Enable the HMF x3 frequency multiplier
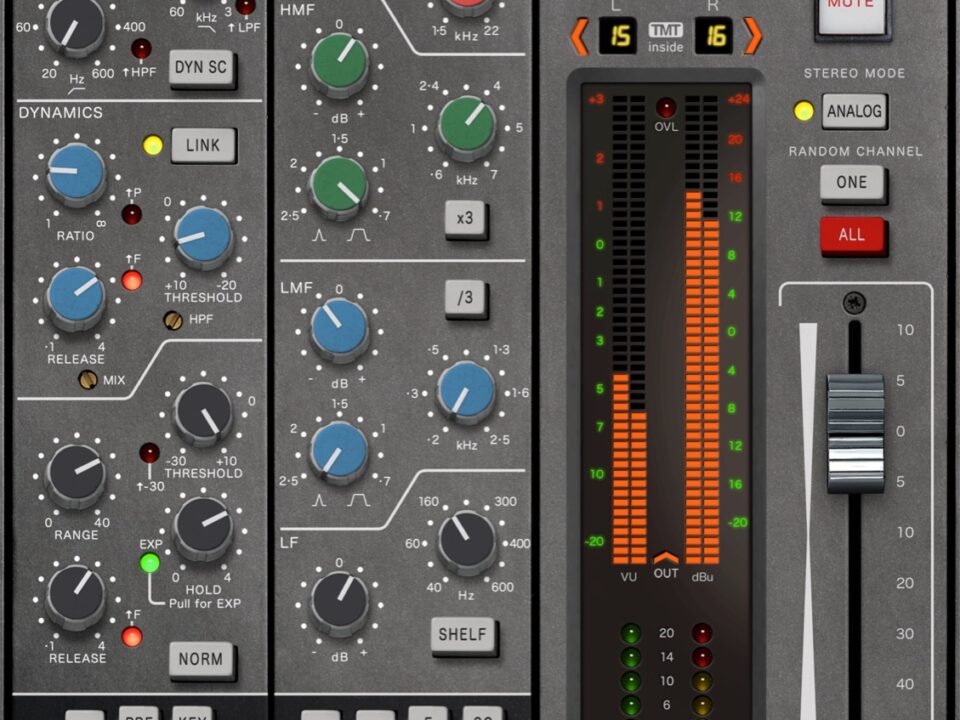Image resolution: width=960 pixels, height=720 pixels. click(466, 219)
